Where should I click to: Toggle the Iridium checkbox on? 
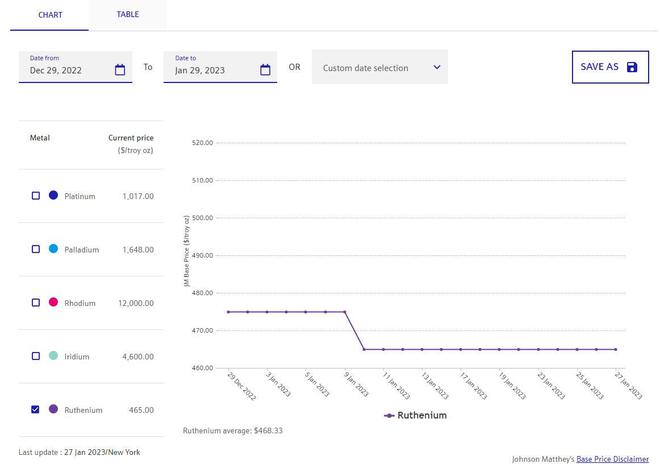coord(36,356)
